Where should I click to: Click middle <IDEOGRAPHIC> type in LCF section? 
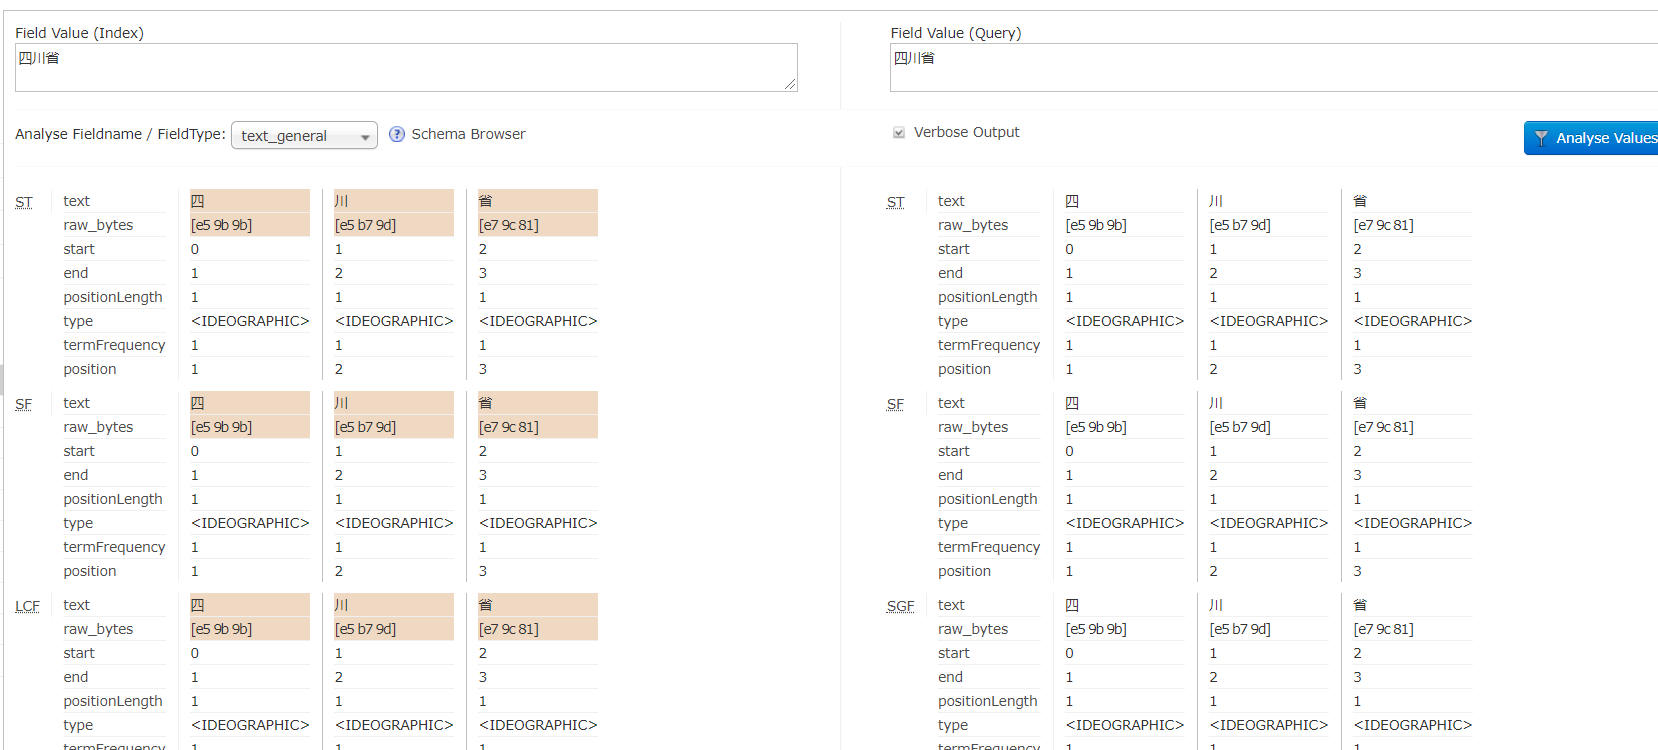point(394,725)
